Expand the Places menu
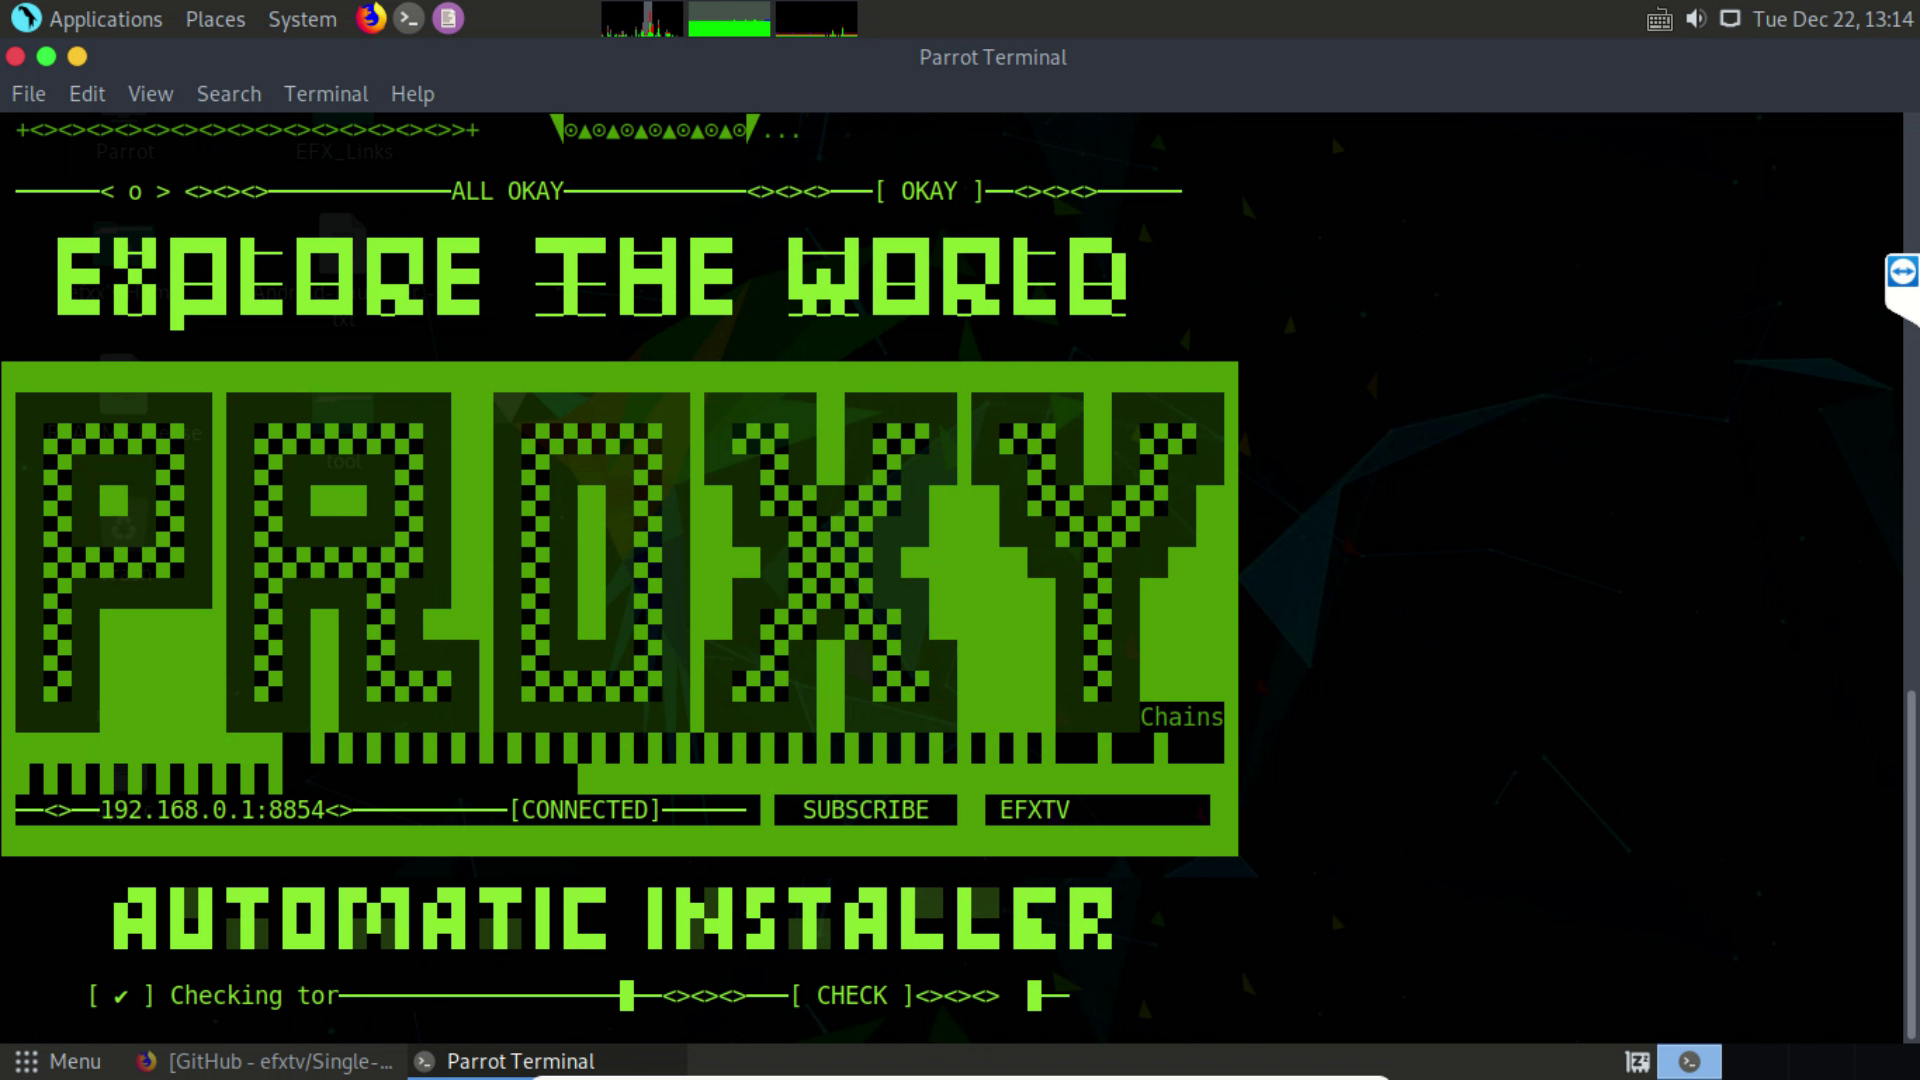Screen dimensions: 1920x1080 pos(215,19)
